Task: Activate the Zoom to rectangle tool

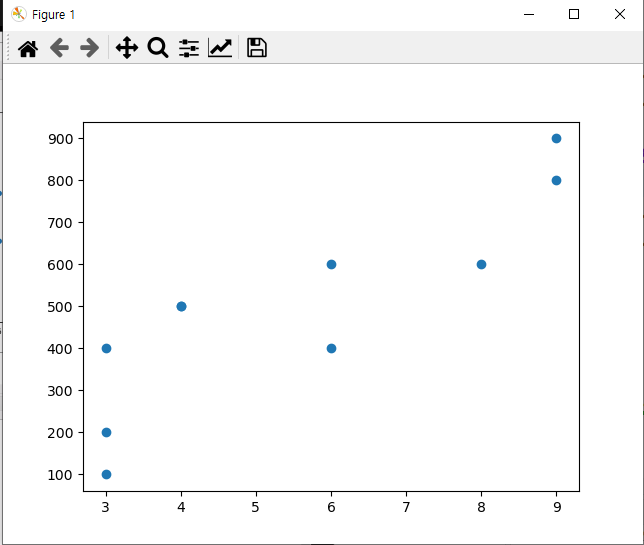Action: [158, 48]
